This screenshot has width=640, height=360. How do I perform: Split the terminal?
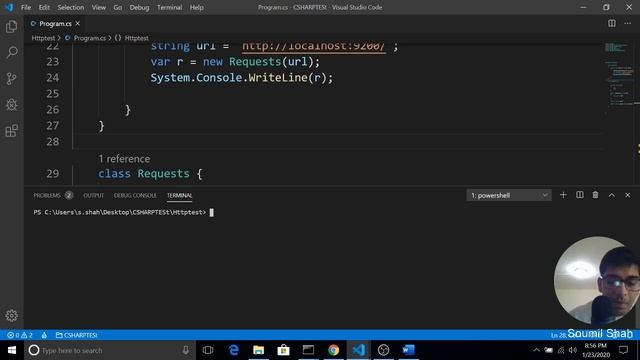580,195
